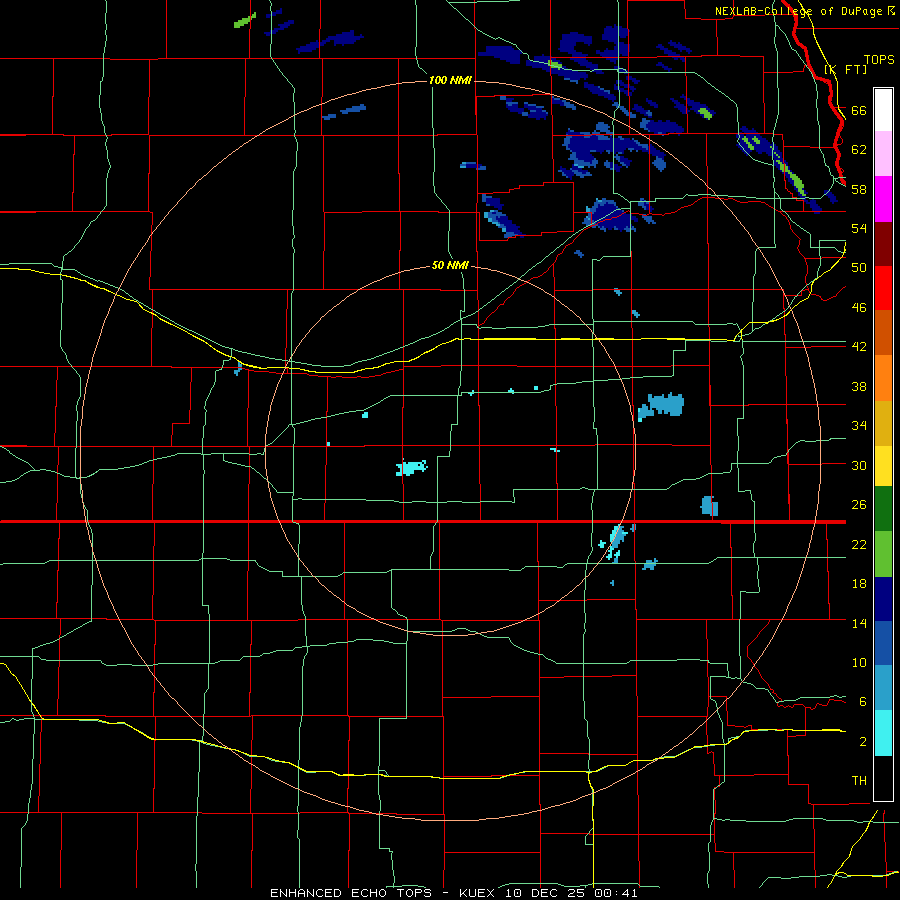Image resolution: width=900 pixels, height=900 pixels.
Task: Pick the dark green legend swatch
Action: pyautogui.click(x=883, y=509)
